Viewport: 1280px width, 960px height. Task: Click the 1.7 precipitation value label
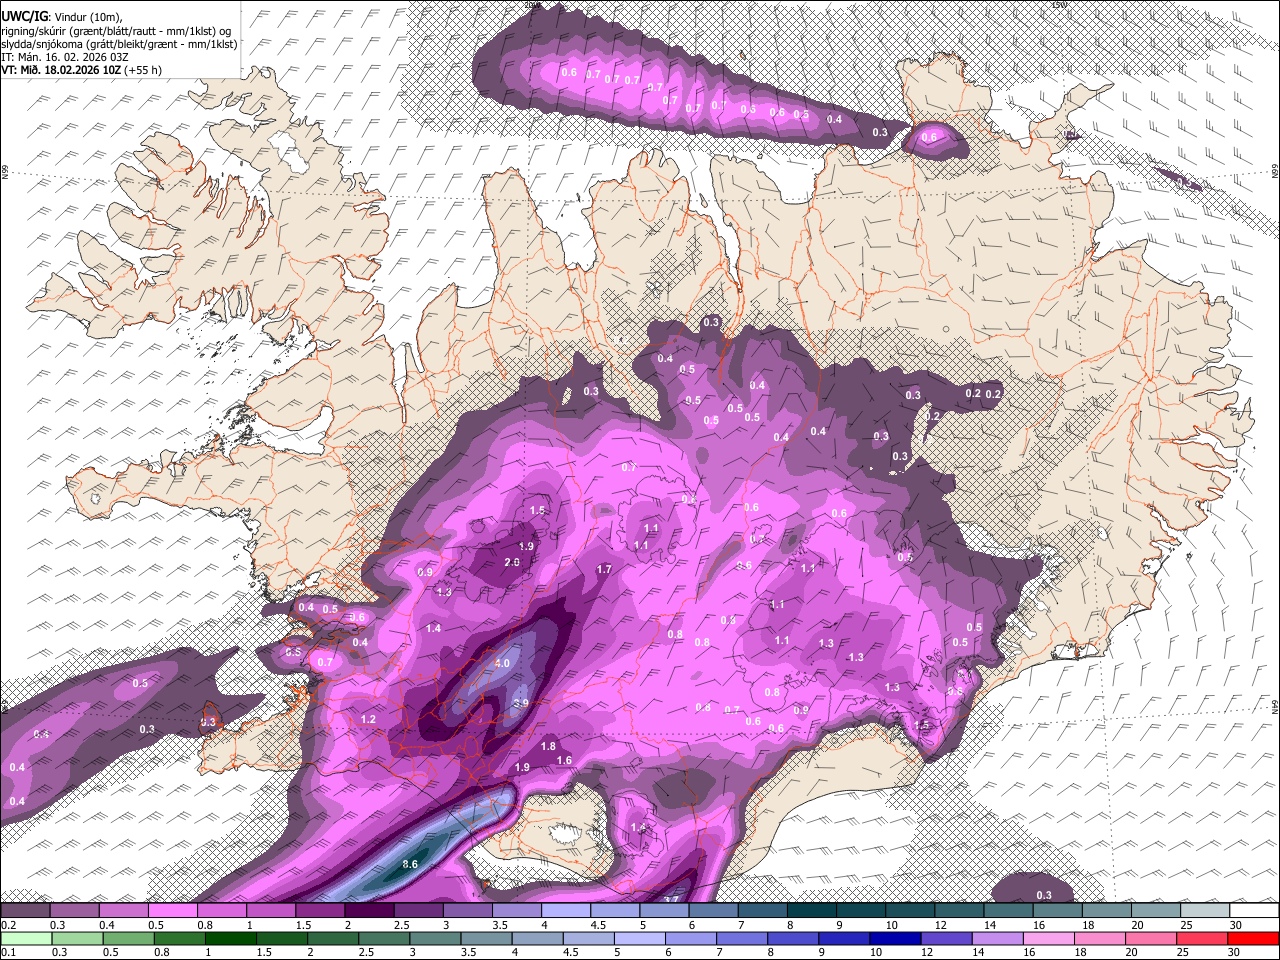point(604,569)
